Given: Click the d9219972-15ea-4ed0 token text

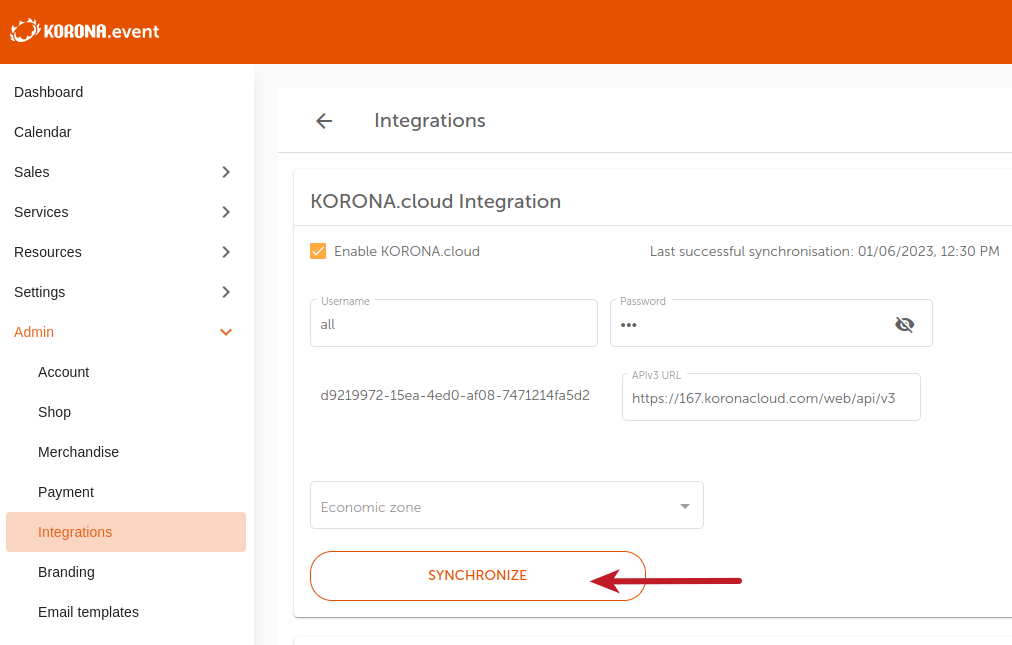Looking at the screenshot, I should [455, 395].
